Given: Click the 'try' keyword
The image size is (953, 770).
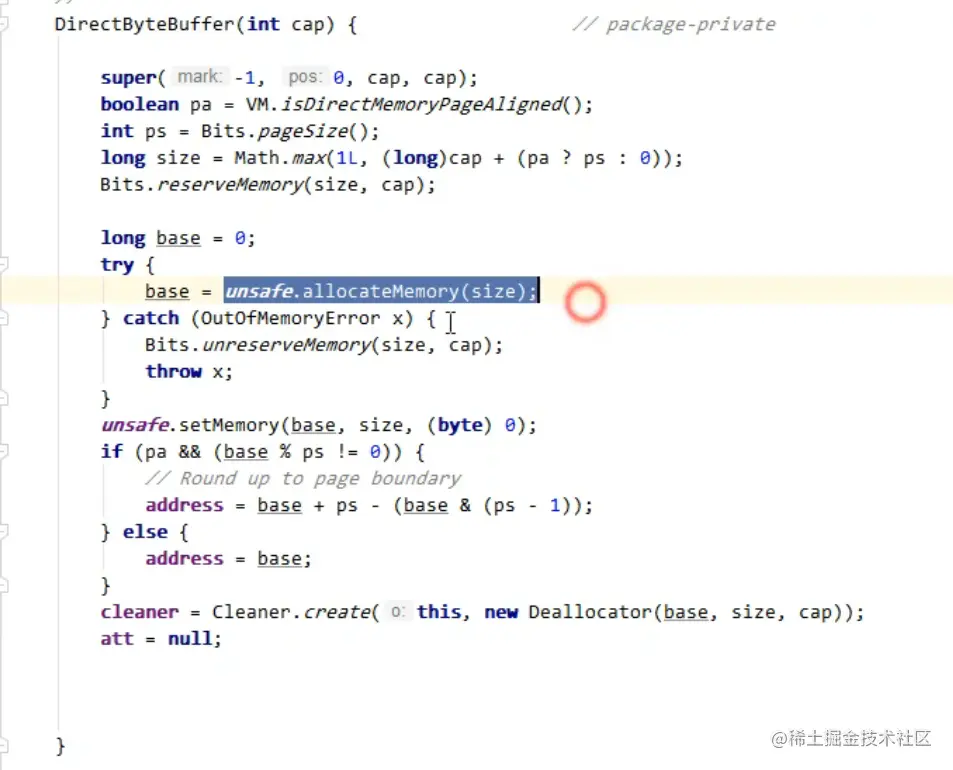Looking at the screenshot, I should click(x=117, y=265).
